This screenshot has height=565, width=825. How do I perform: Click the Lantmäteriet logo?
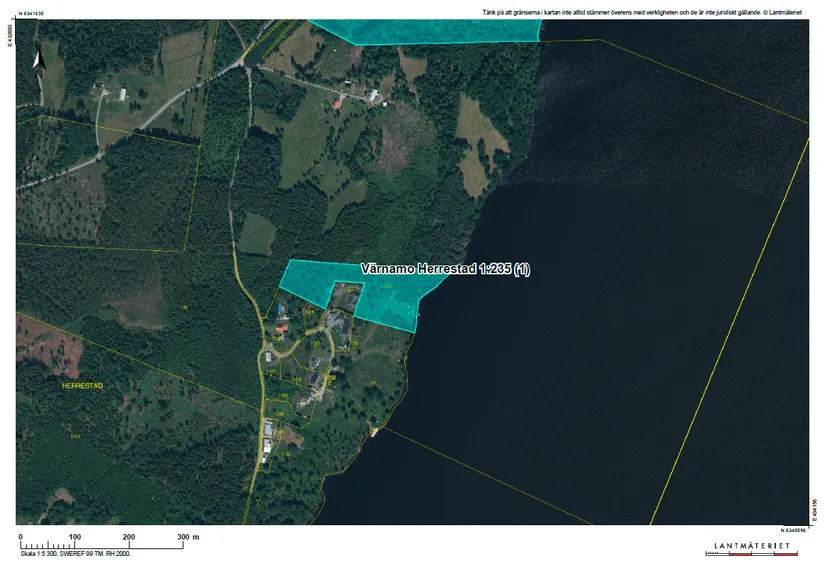[x=751, y=547]
